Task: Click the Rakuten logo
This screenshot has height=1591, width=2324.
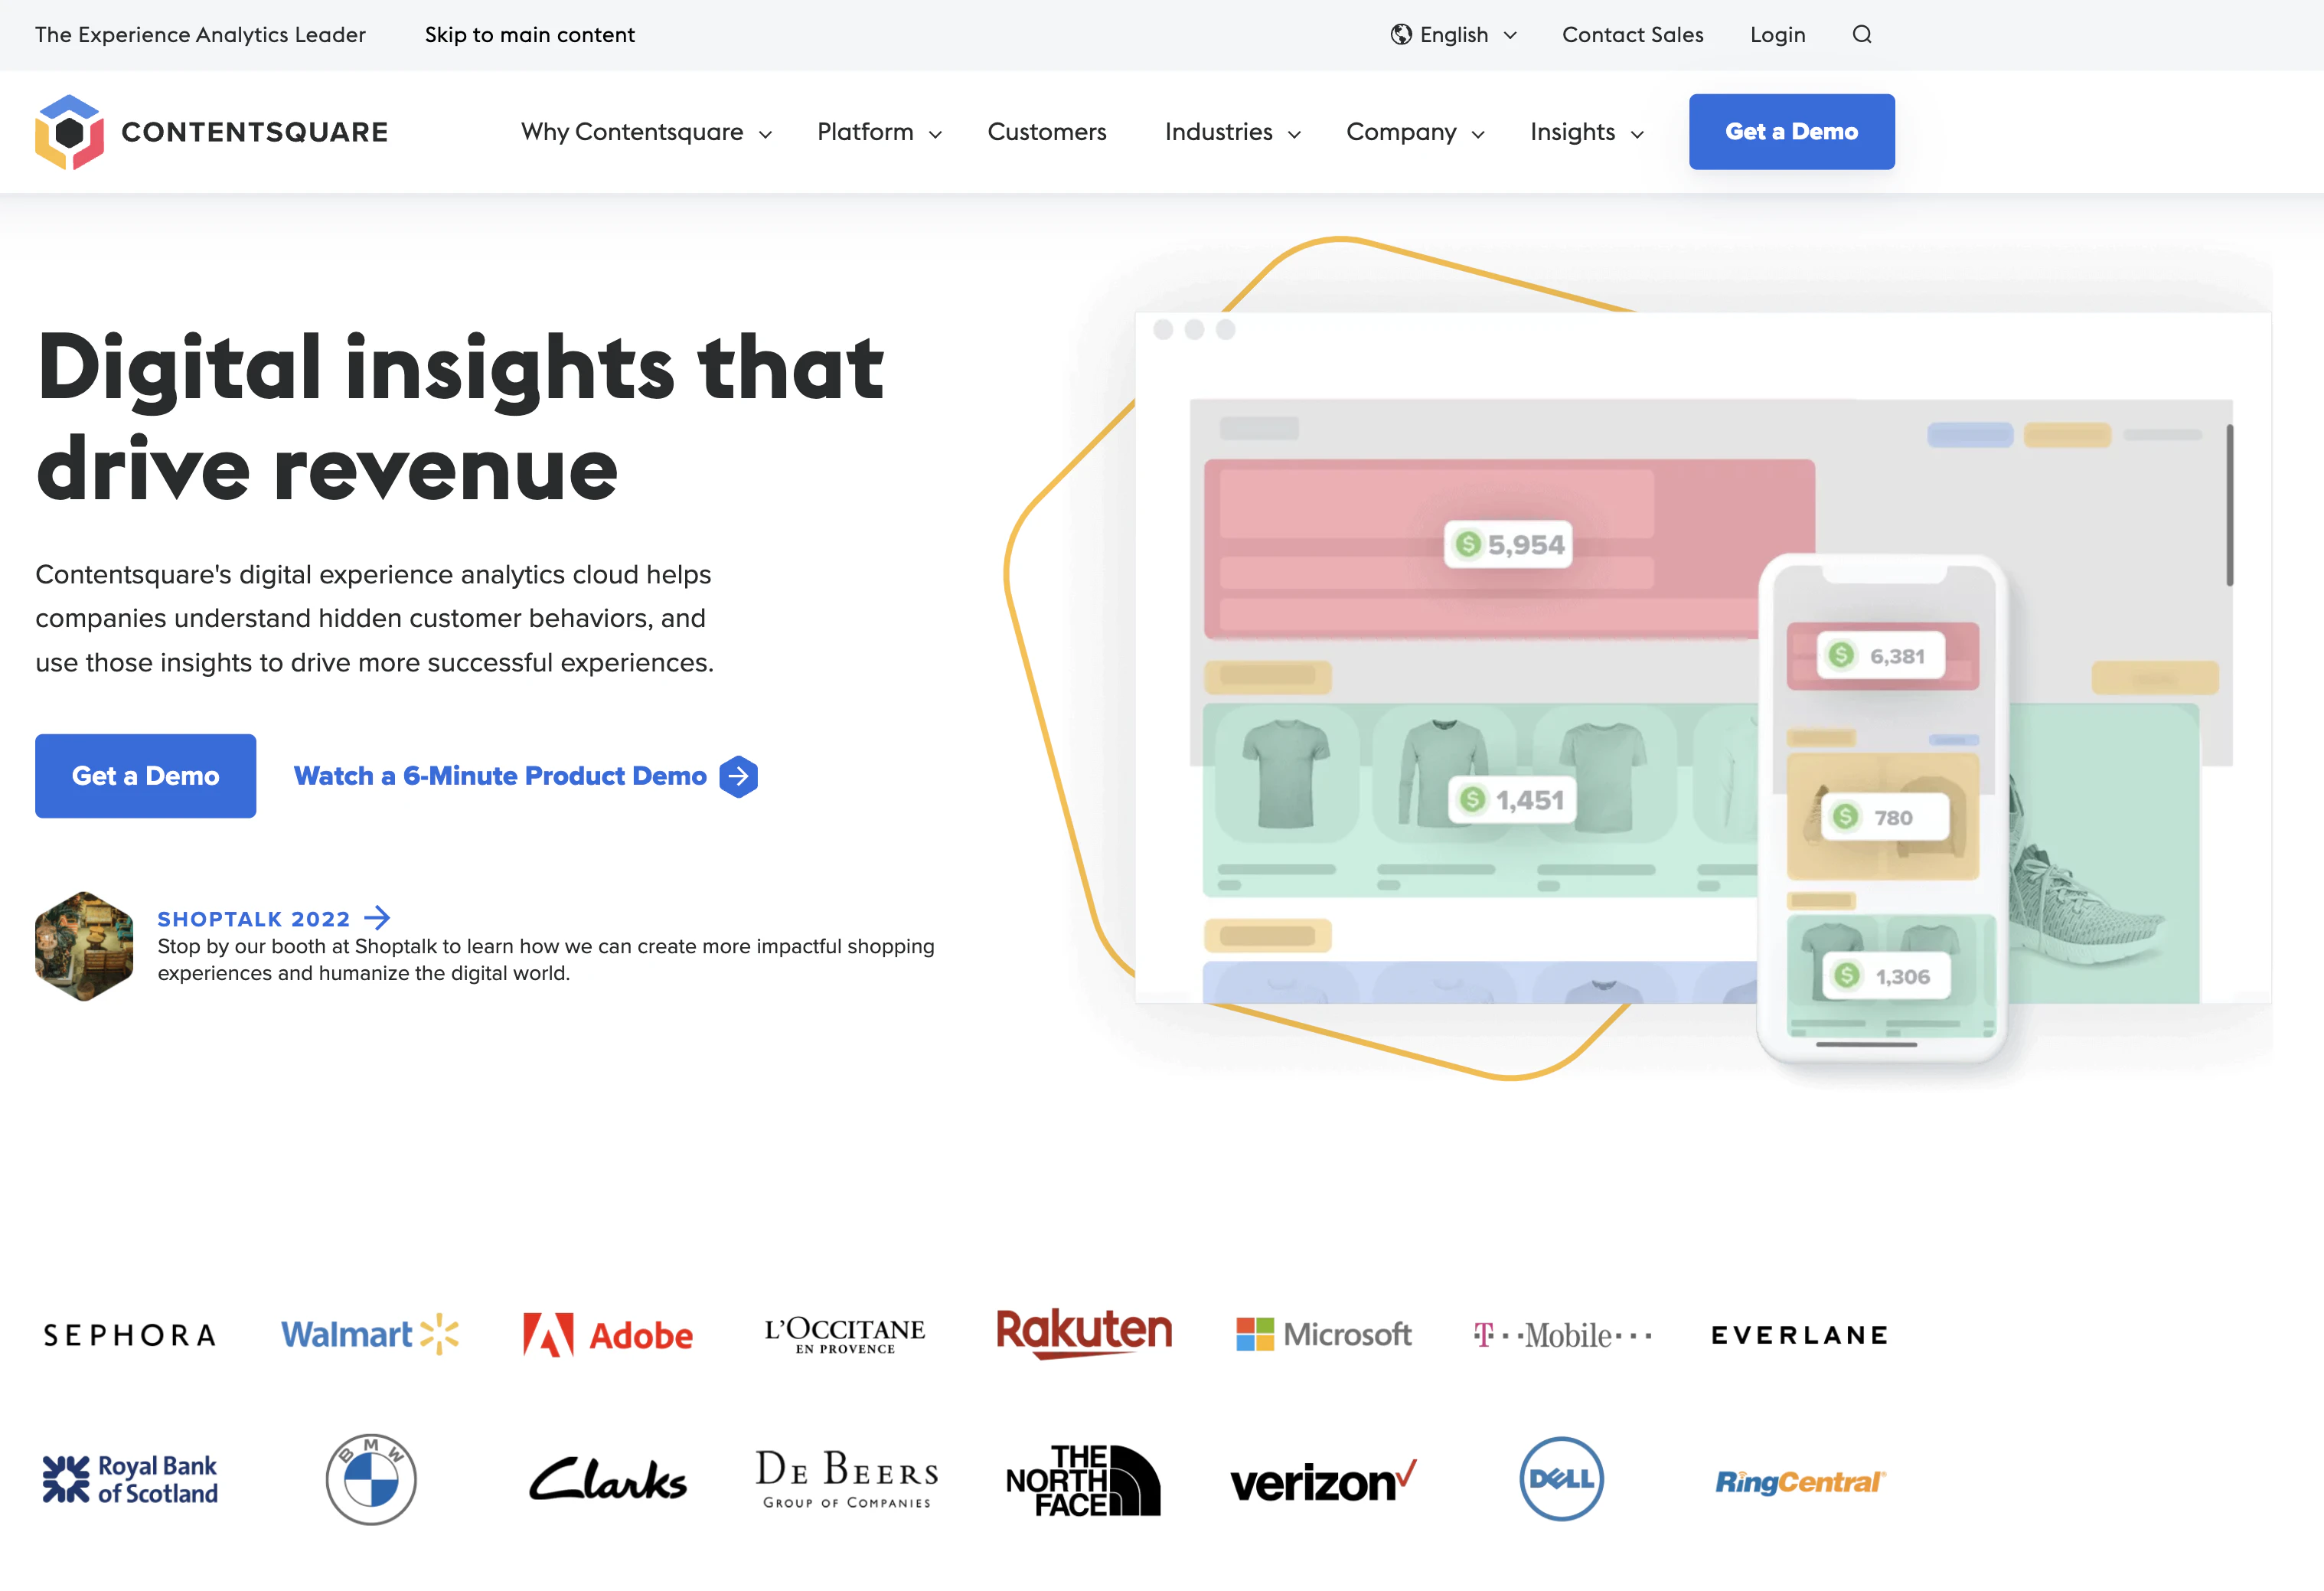Action: tap(1084, 1333)
